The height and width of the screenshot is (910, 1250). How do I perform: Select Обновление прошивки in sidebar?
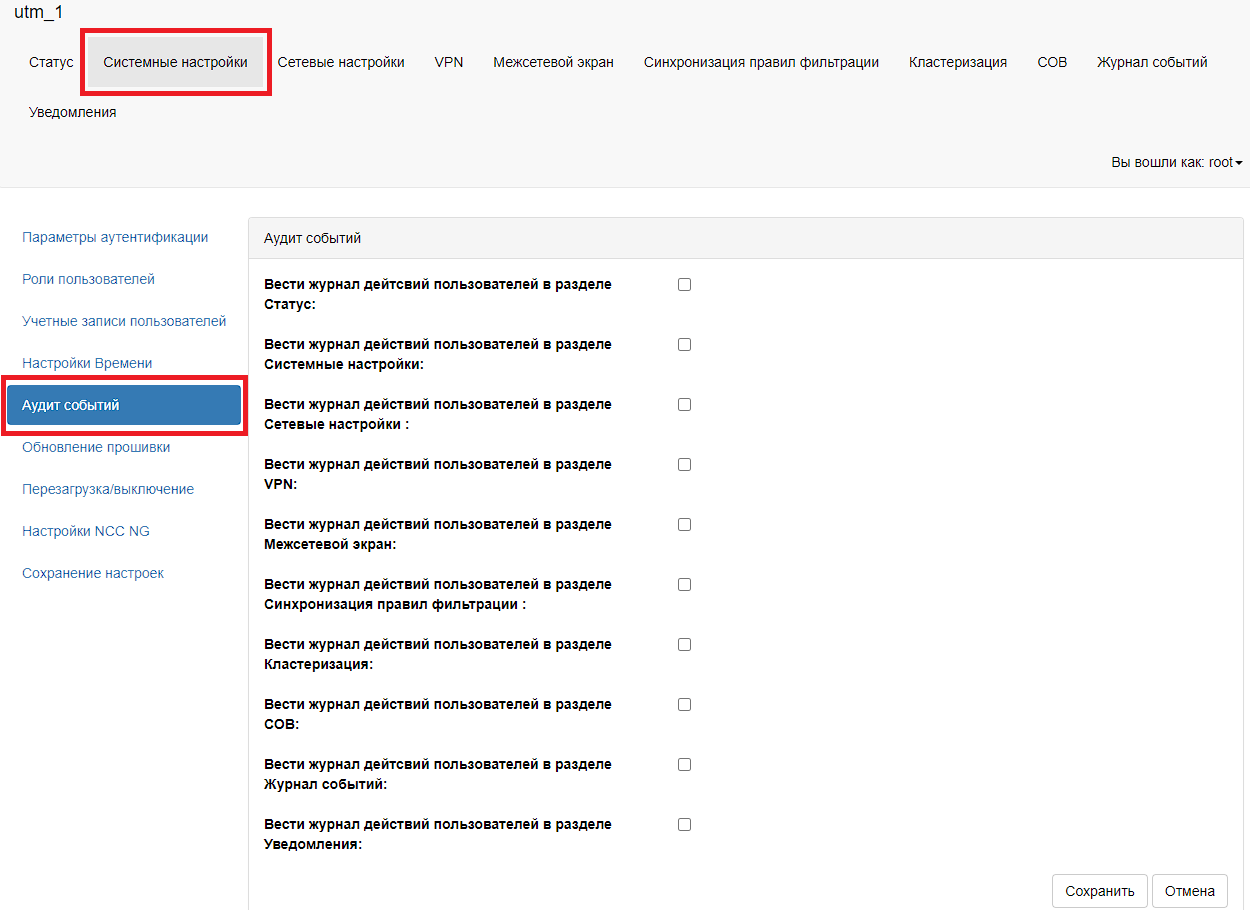tap(96, 447)
